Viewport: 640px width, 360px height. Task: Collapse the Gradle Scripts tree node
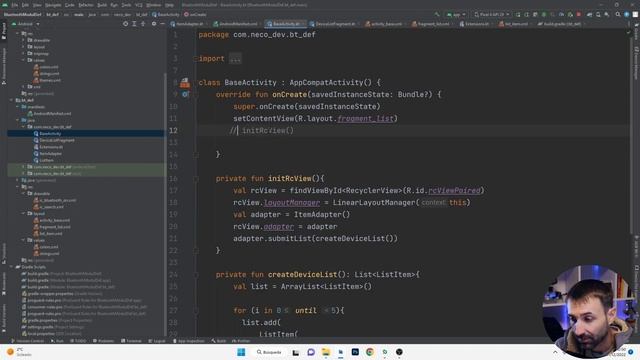[12, 267]
